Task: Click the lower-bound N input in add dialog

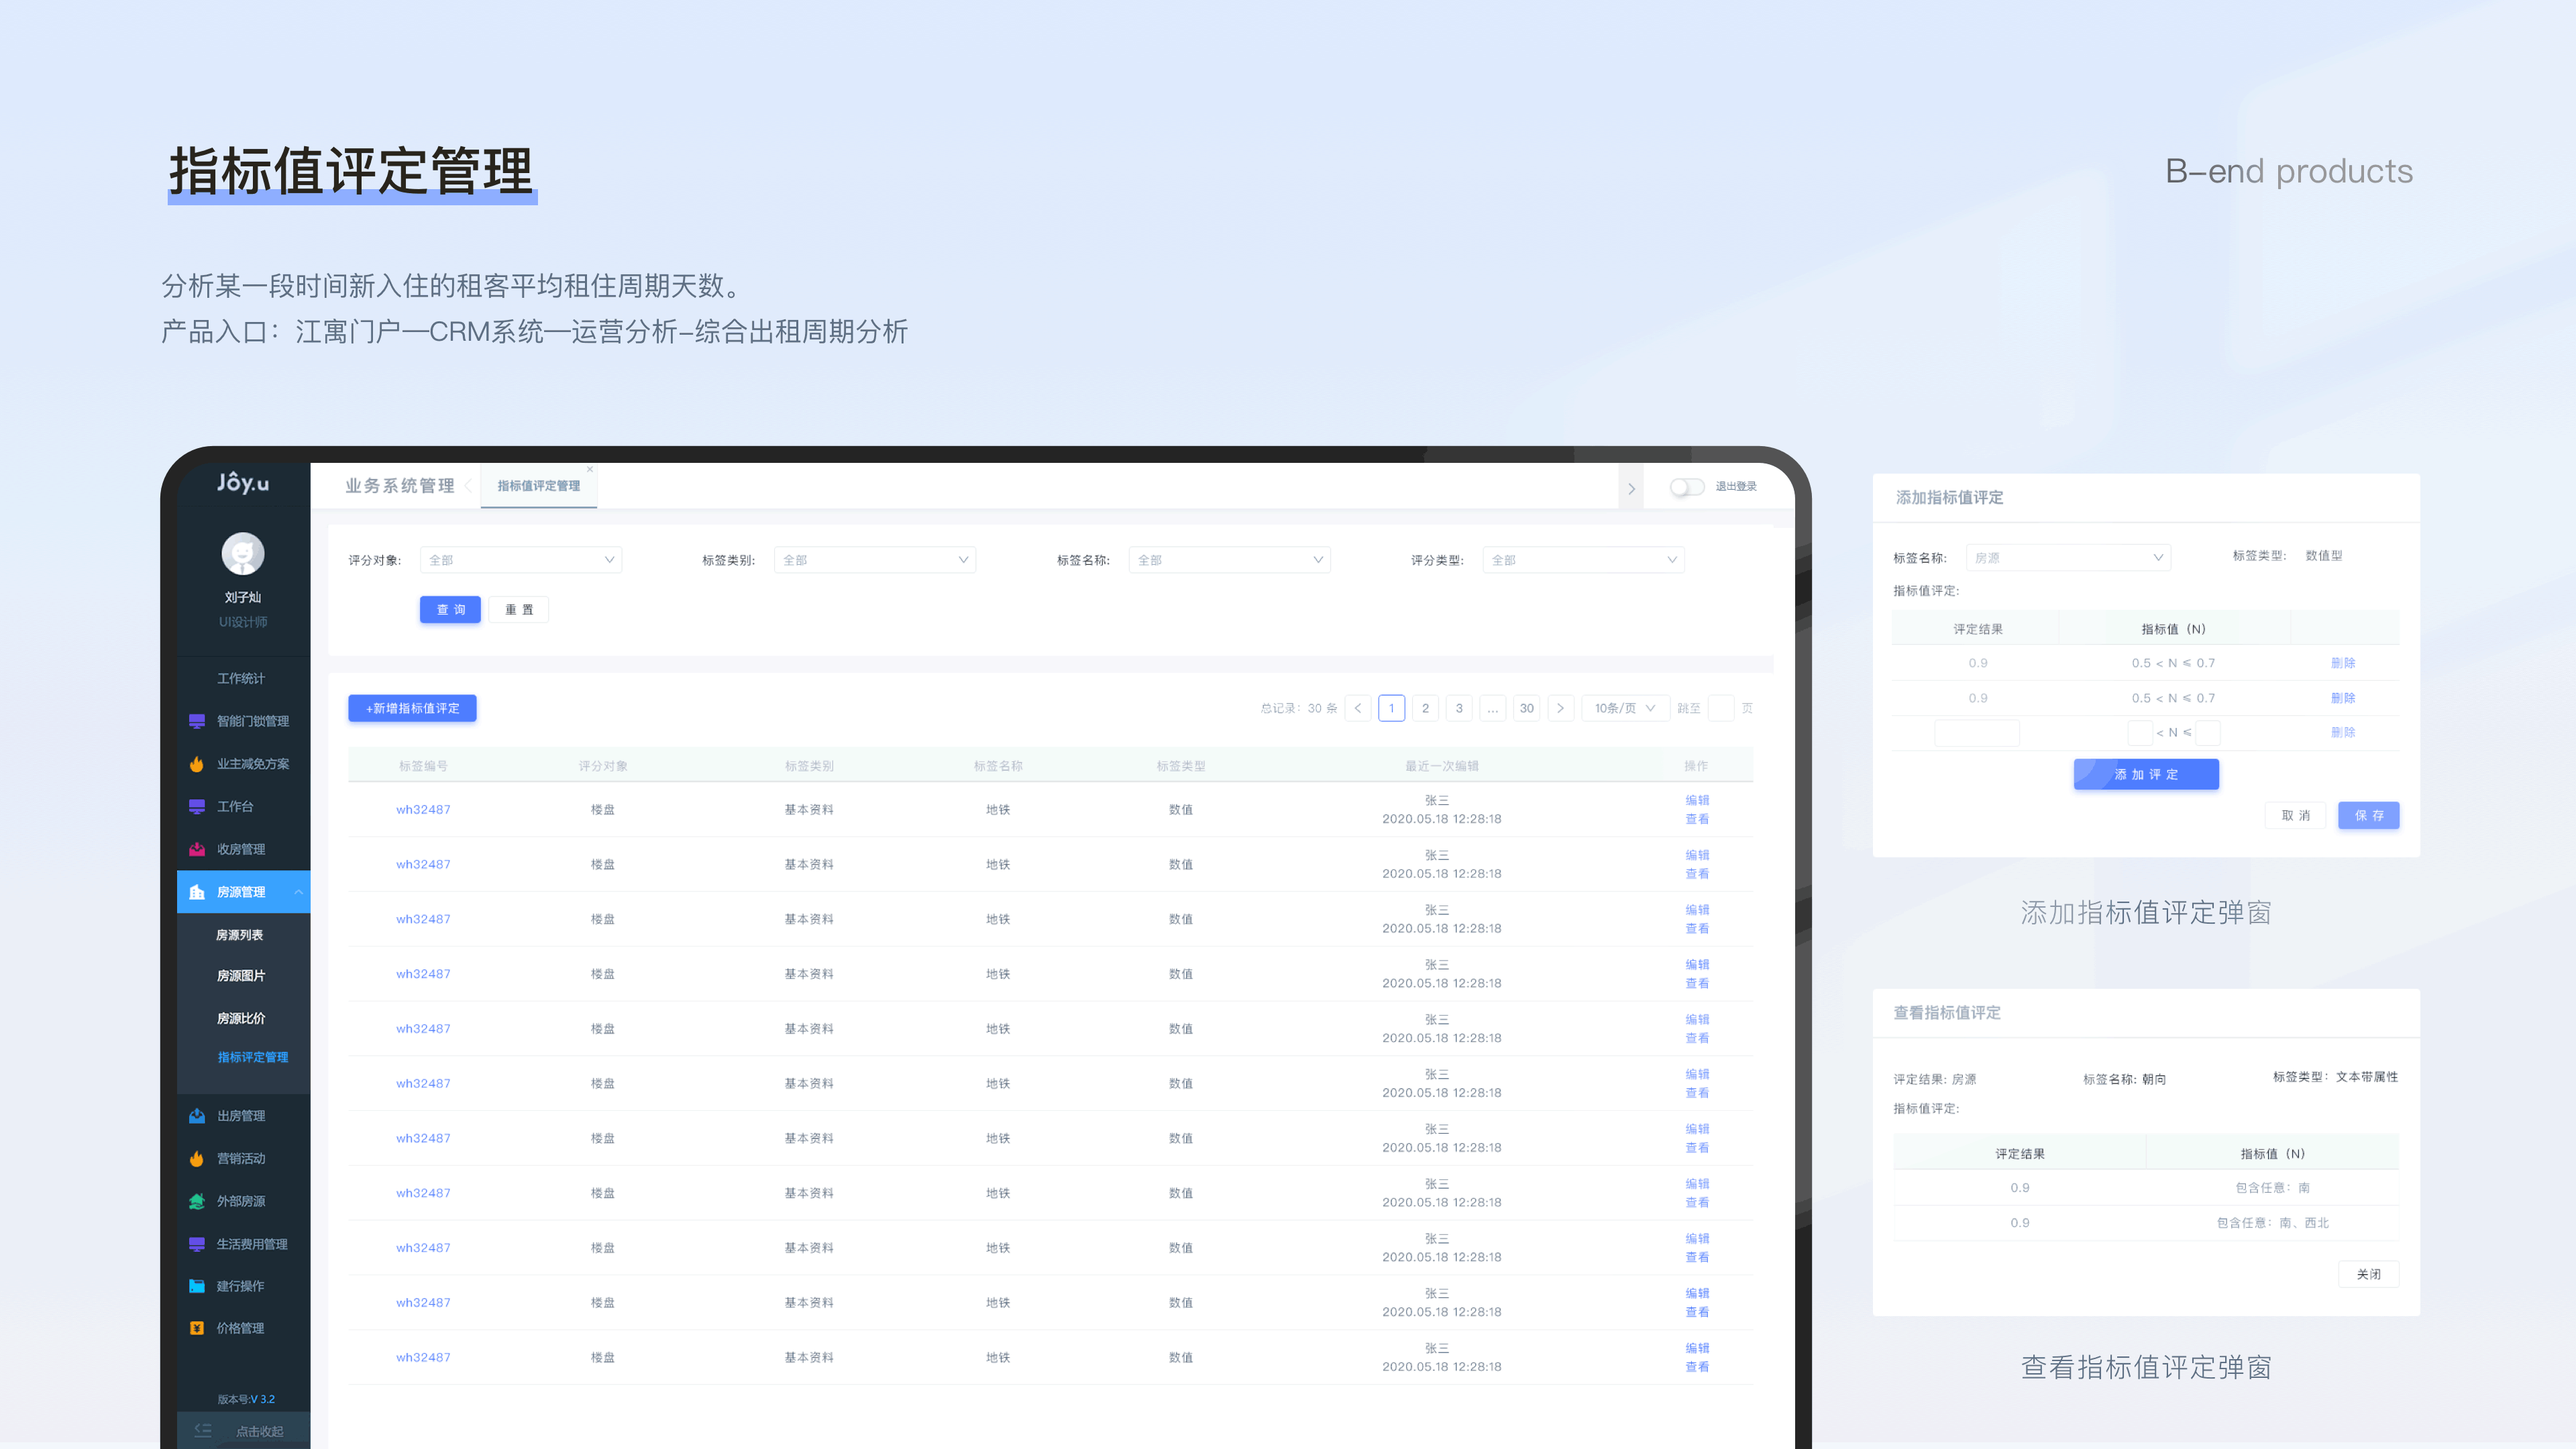Action: [x=2140, y=733]
